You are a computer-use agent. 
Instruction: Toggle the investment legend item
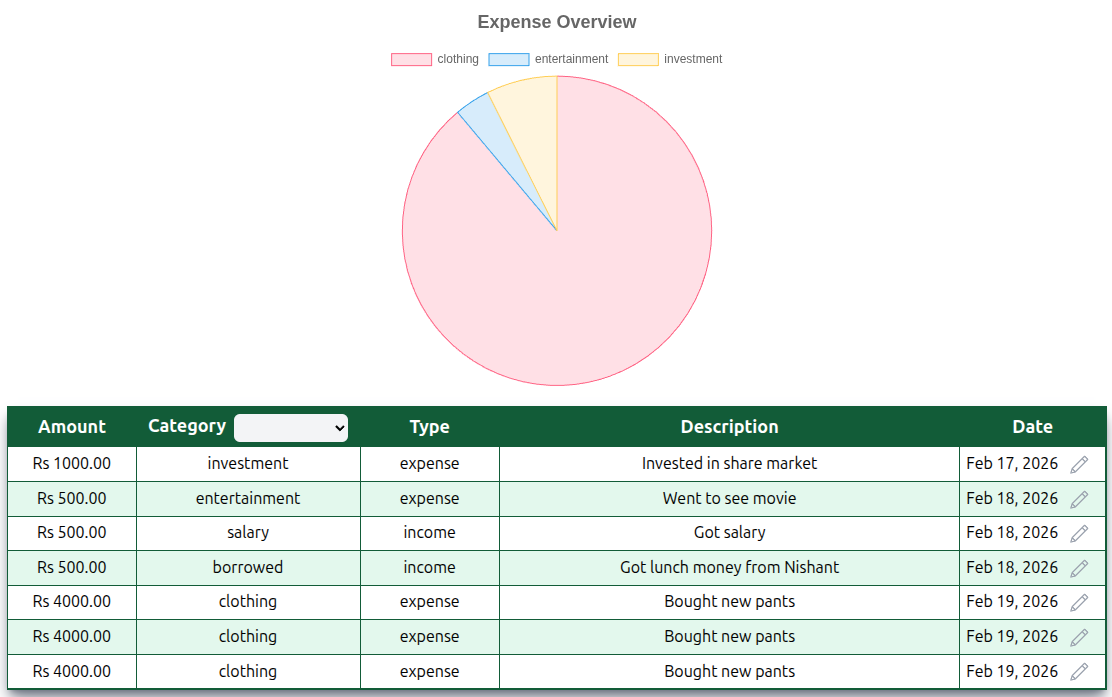coord(670,59)
